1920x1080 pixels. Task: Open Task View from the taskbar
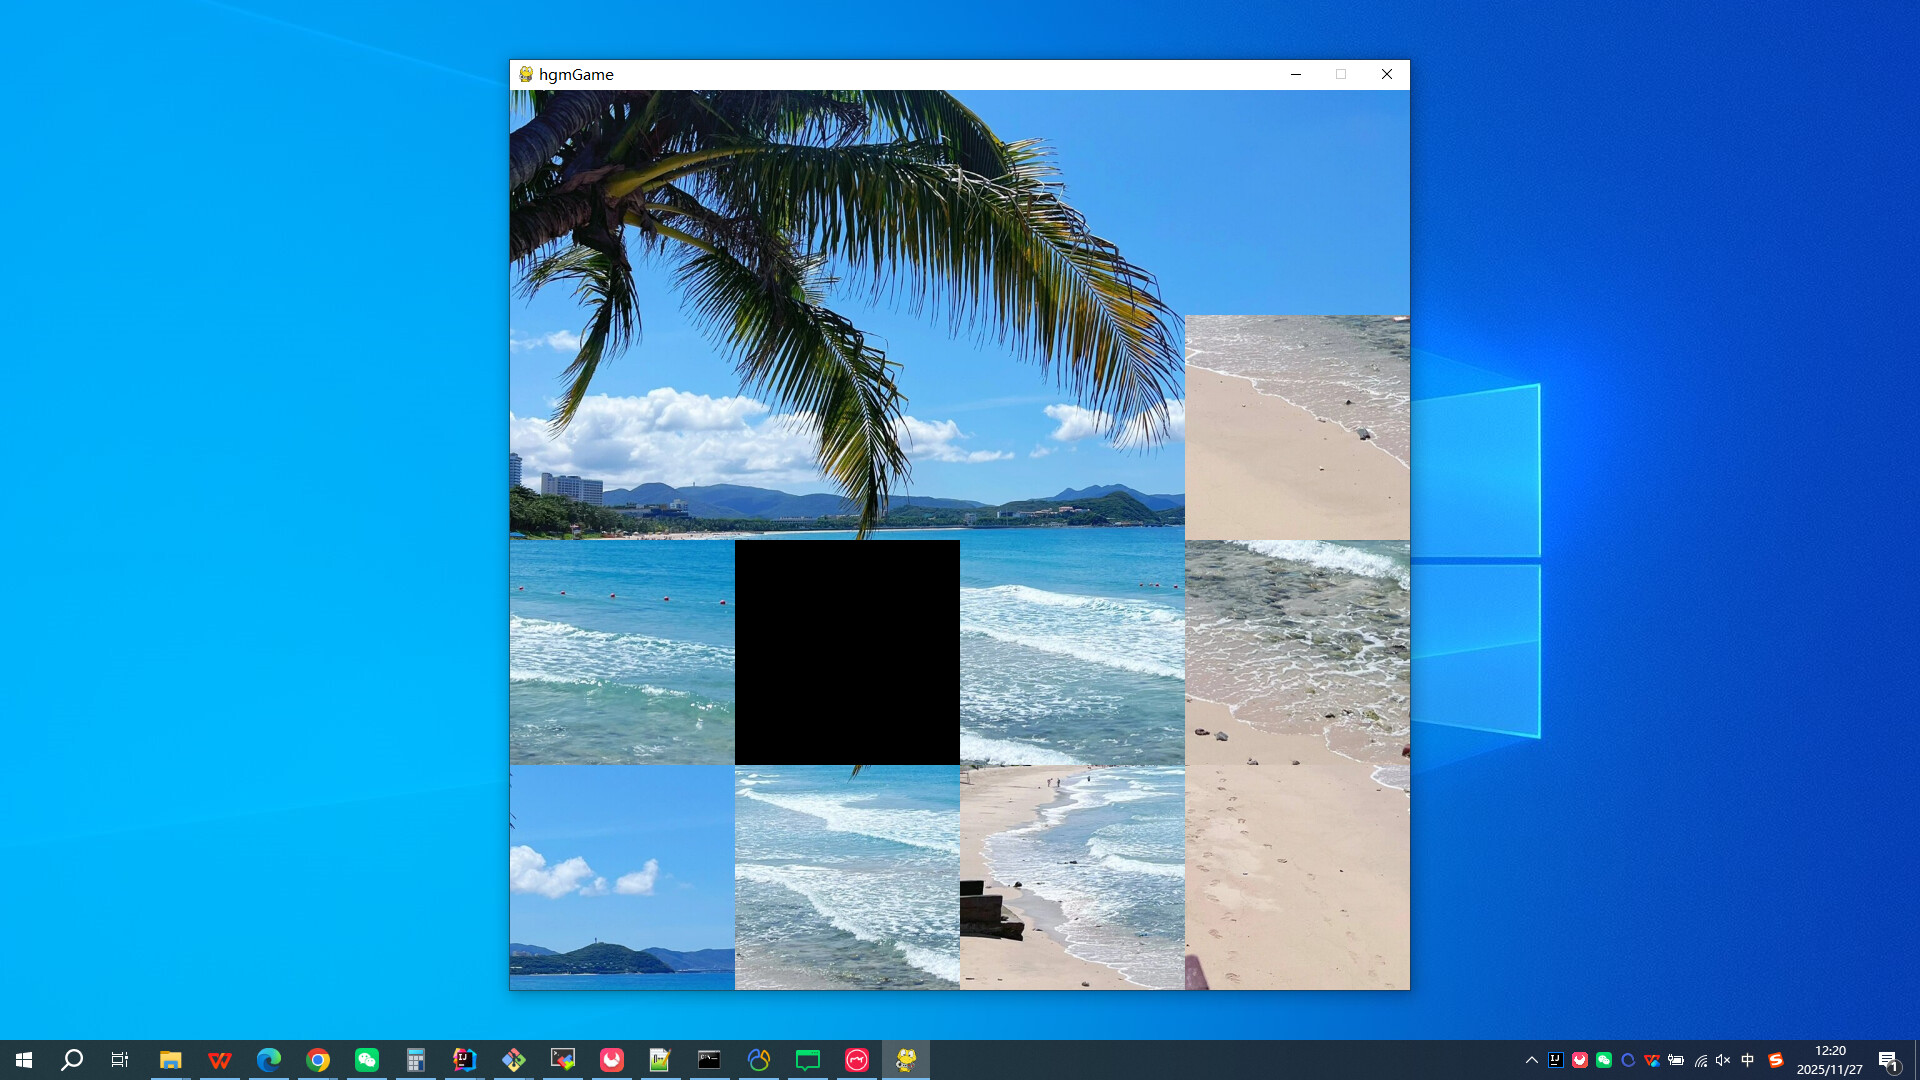coord(119,1059)
